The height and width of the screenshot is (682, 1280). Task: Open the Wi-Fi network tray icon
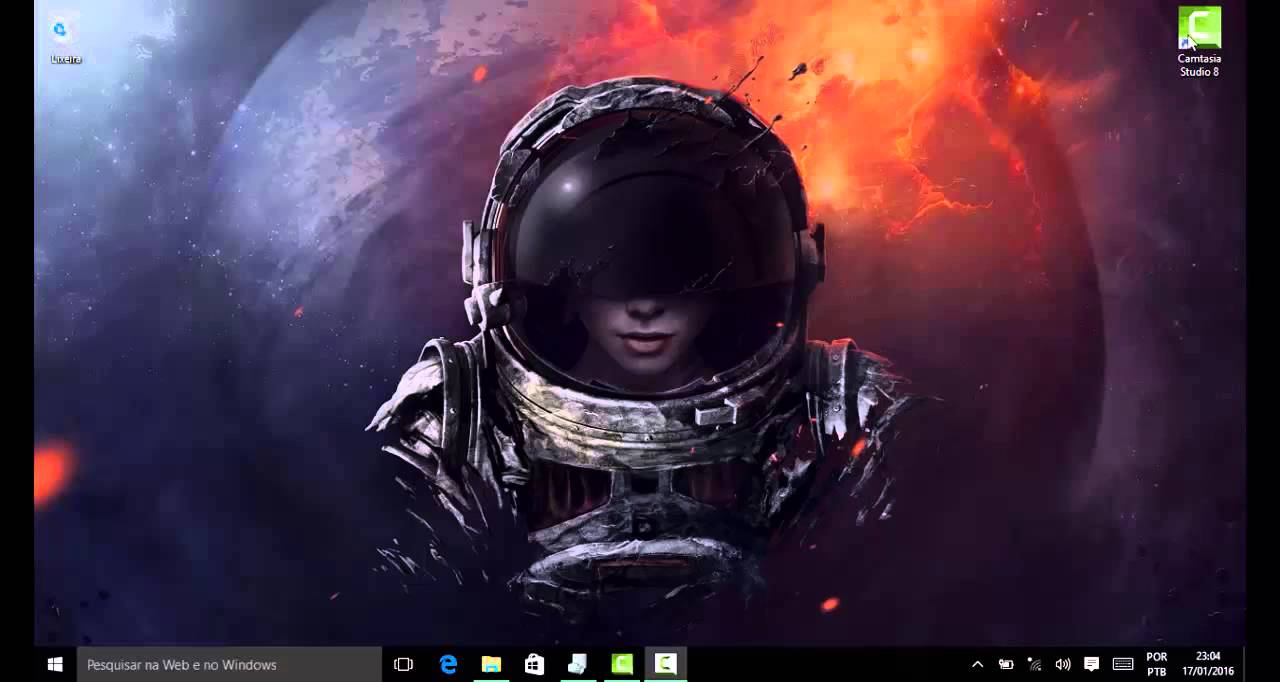tap(1035, 664)
